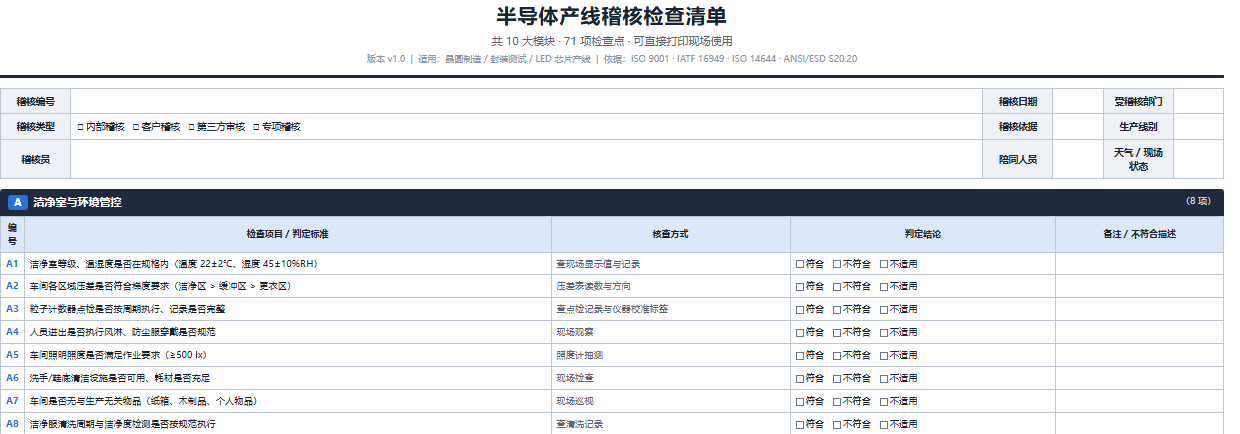Mark row A7 as 符合
This screenshot has width=1240, height=434.
click(x=799, y=401)
